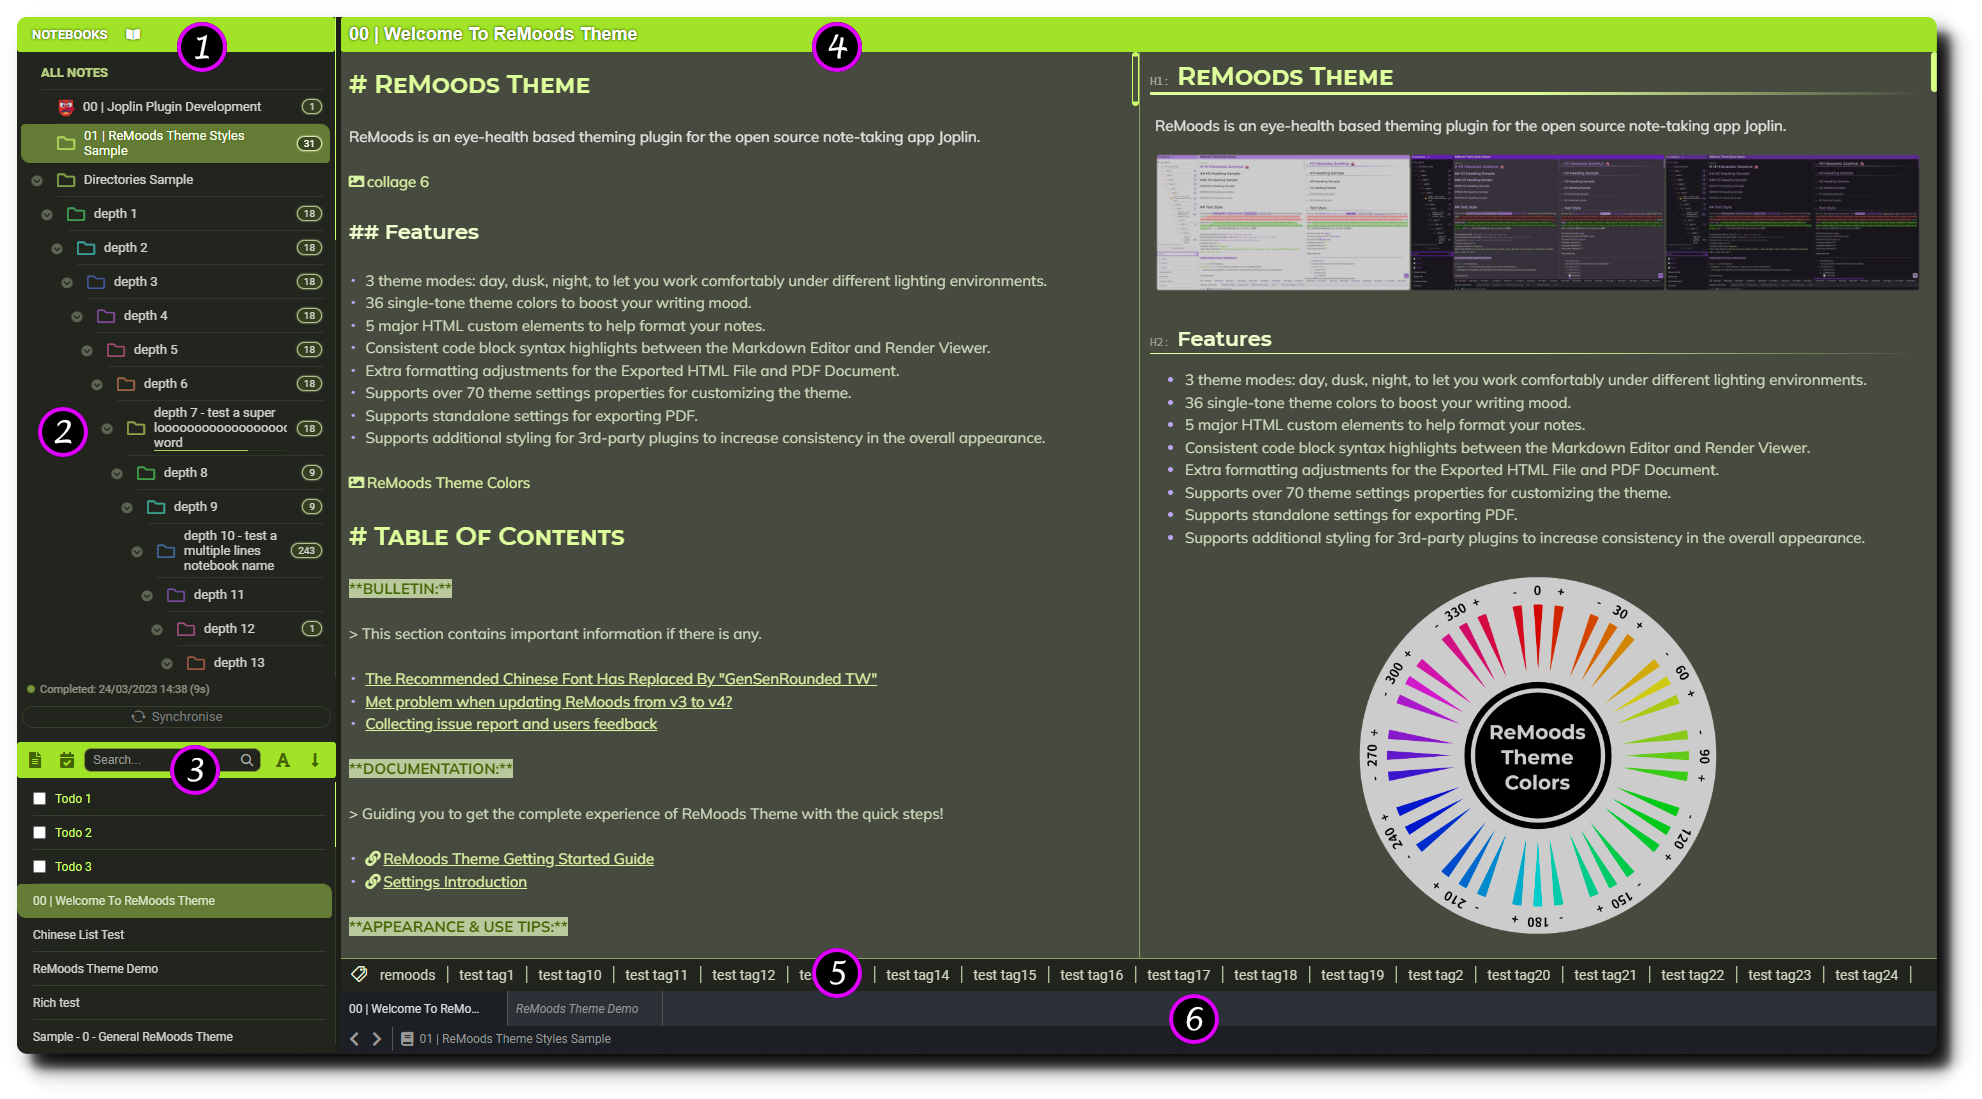Click the tag icon beside remoods

[x=360, y=974]
